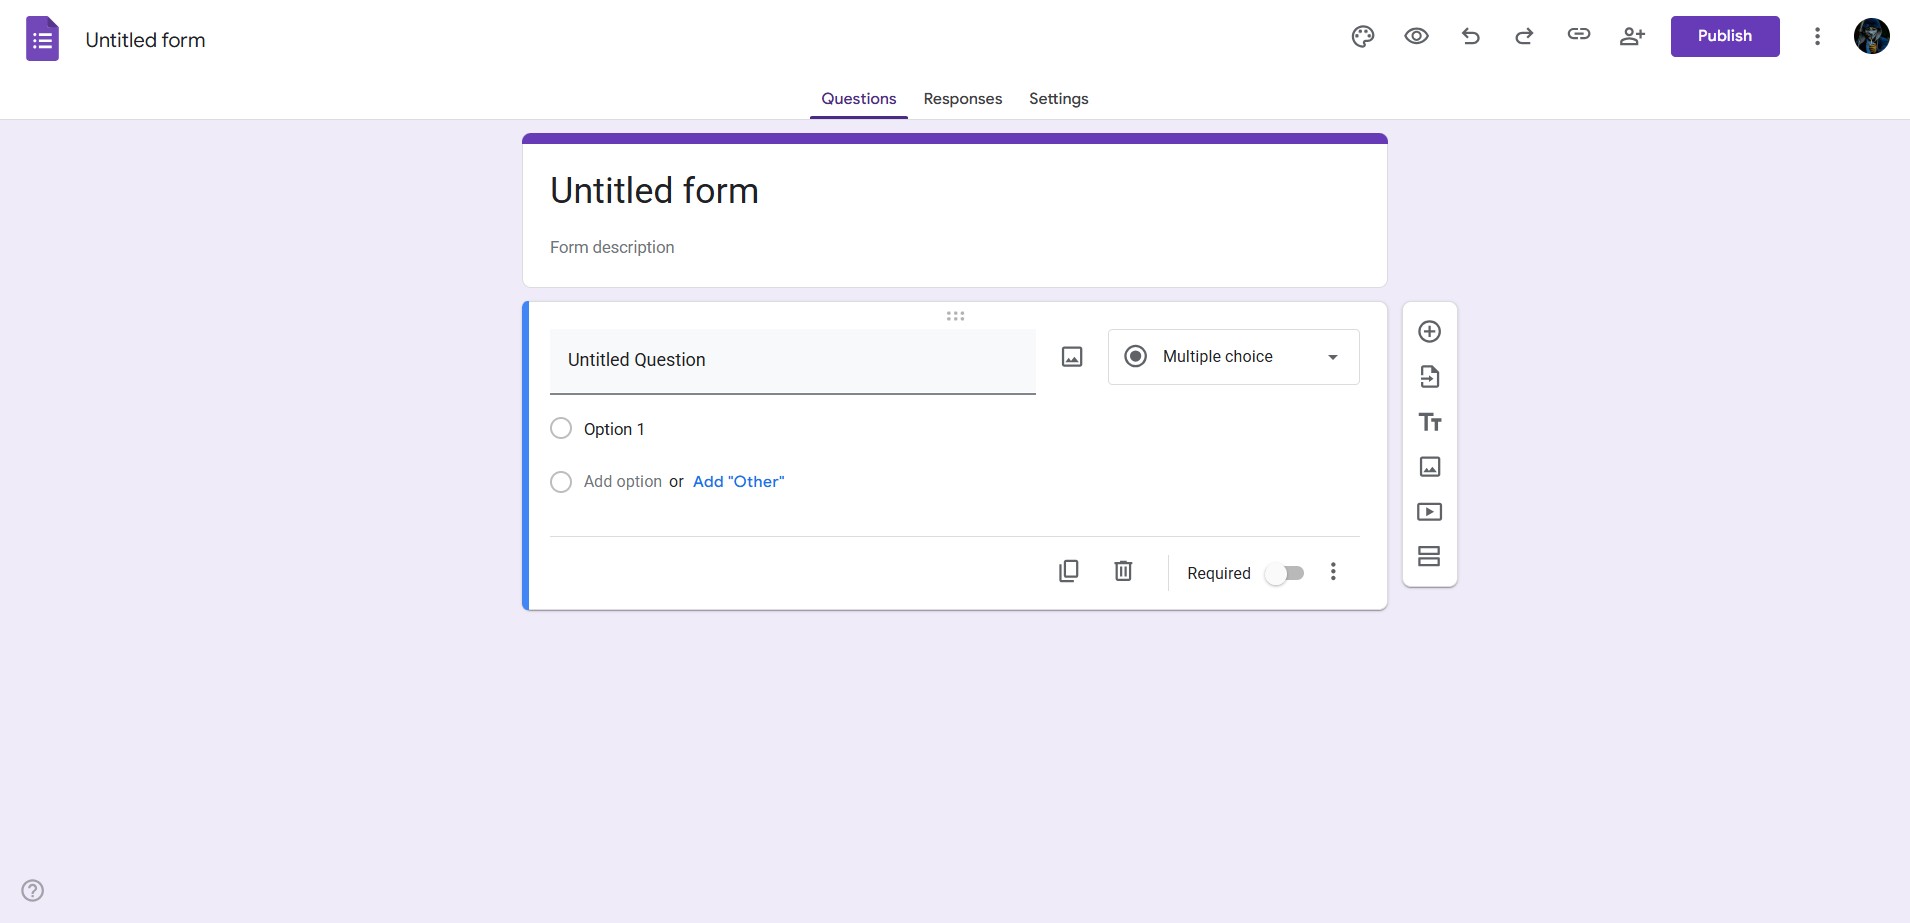This screenshot has height=923, width=1910.
Task: Open the header's More options menu
Action: [x=1817, y=37]
